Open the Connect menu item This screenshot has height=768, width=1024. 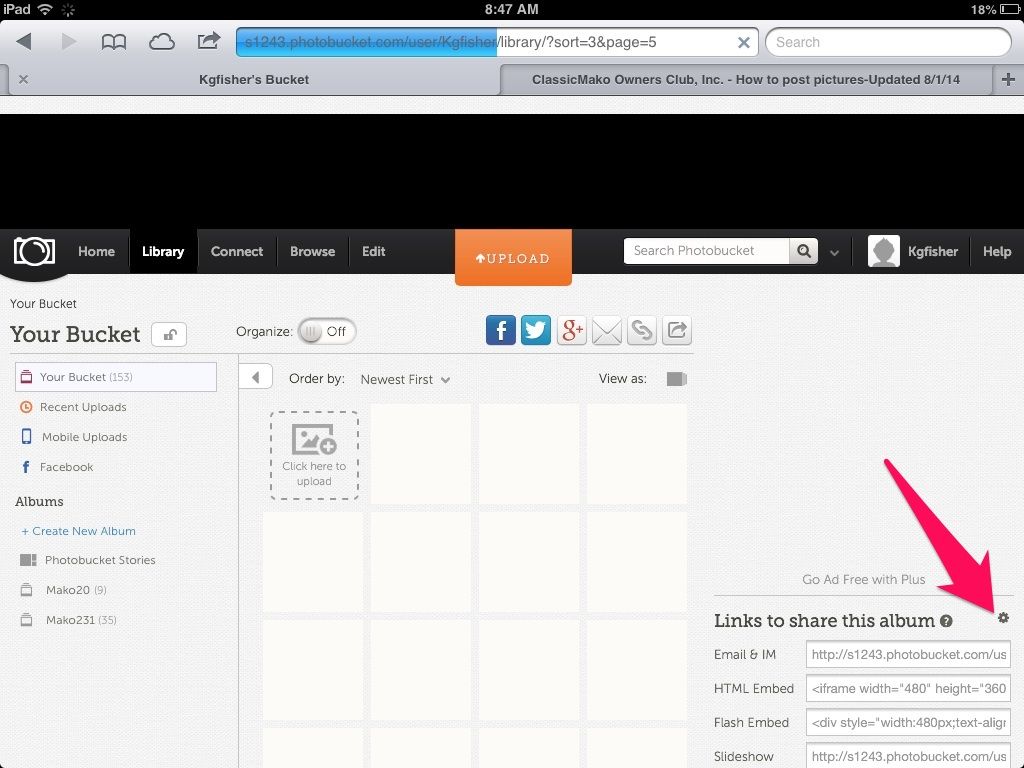point(236,251)
